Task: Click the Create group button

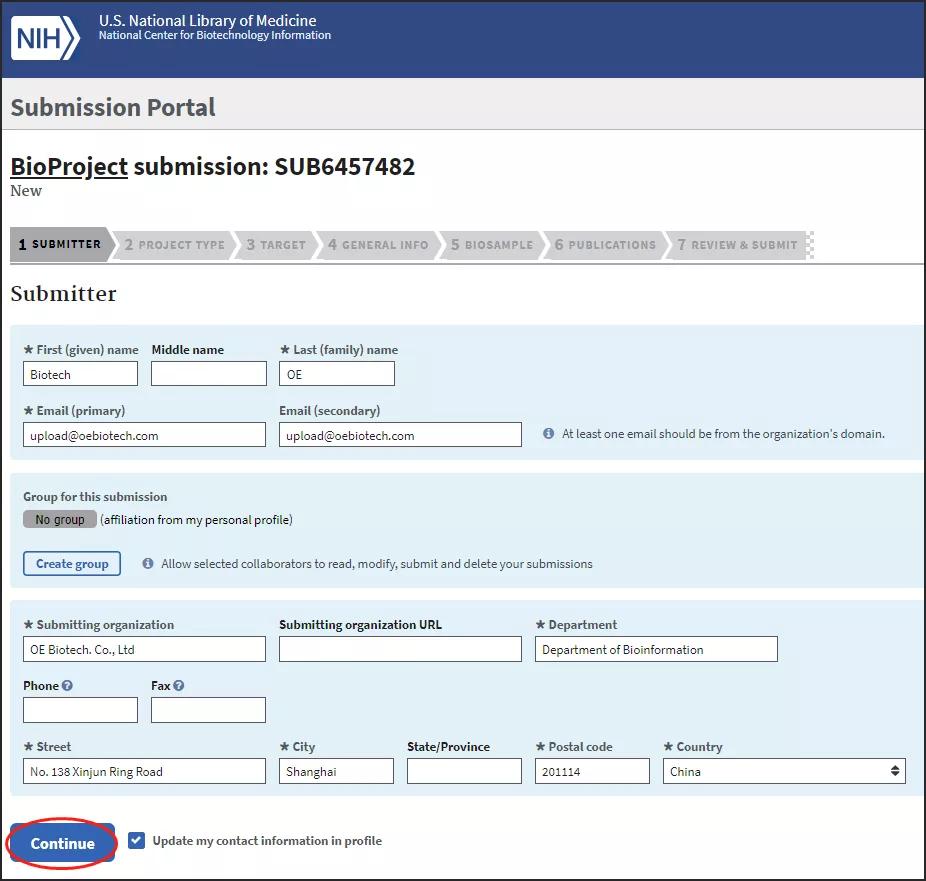Action: pyautogui.click(x=72, y=563)
